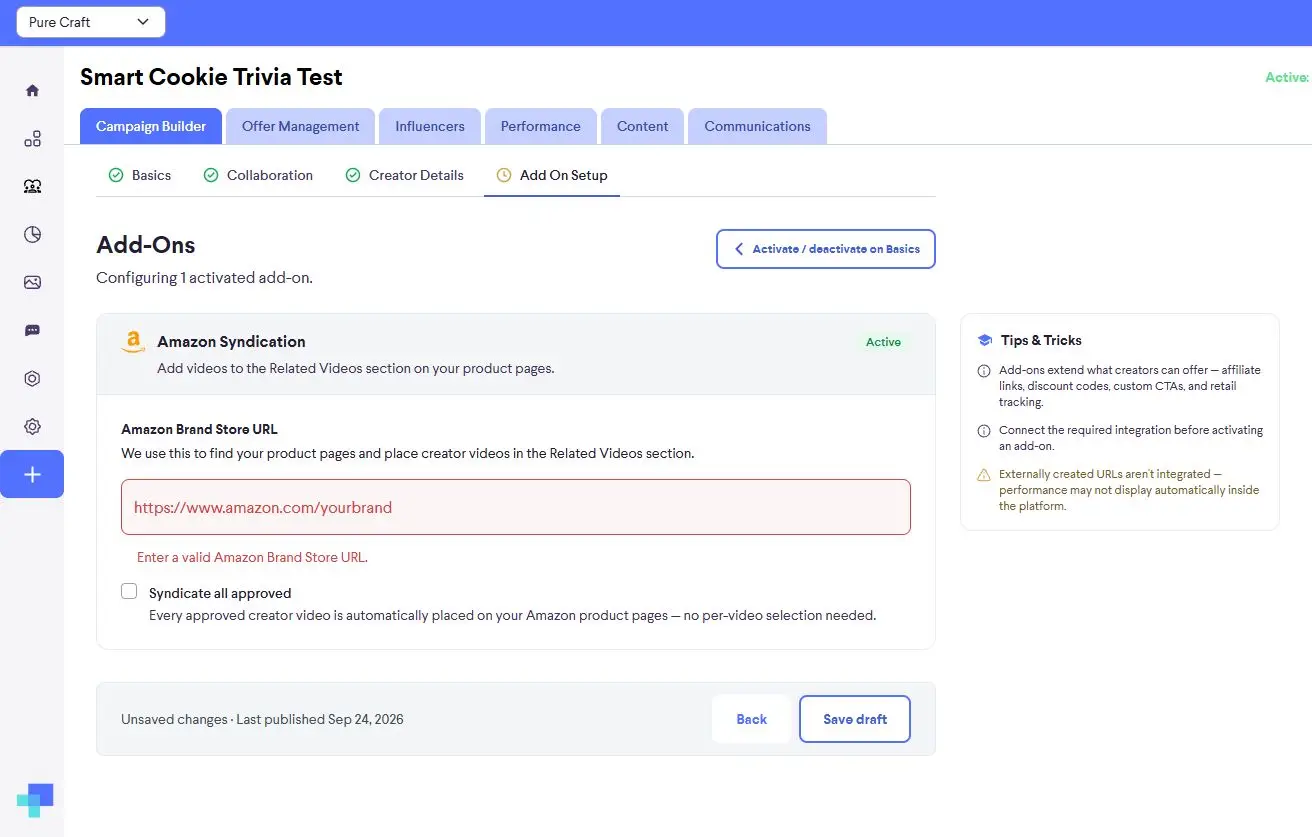The height and width of the screenshot is (837, 1312).
Task: Open the Content tab
Action: (643, 126)
